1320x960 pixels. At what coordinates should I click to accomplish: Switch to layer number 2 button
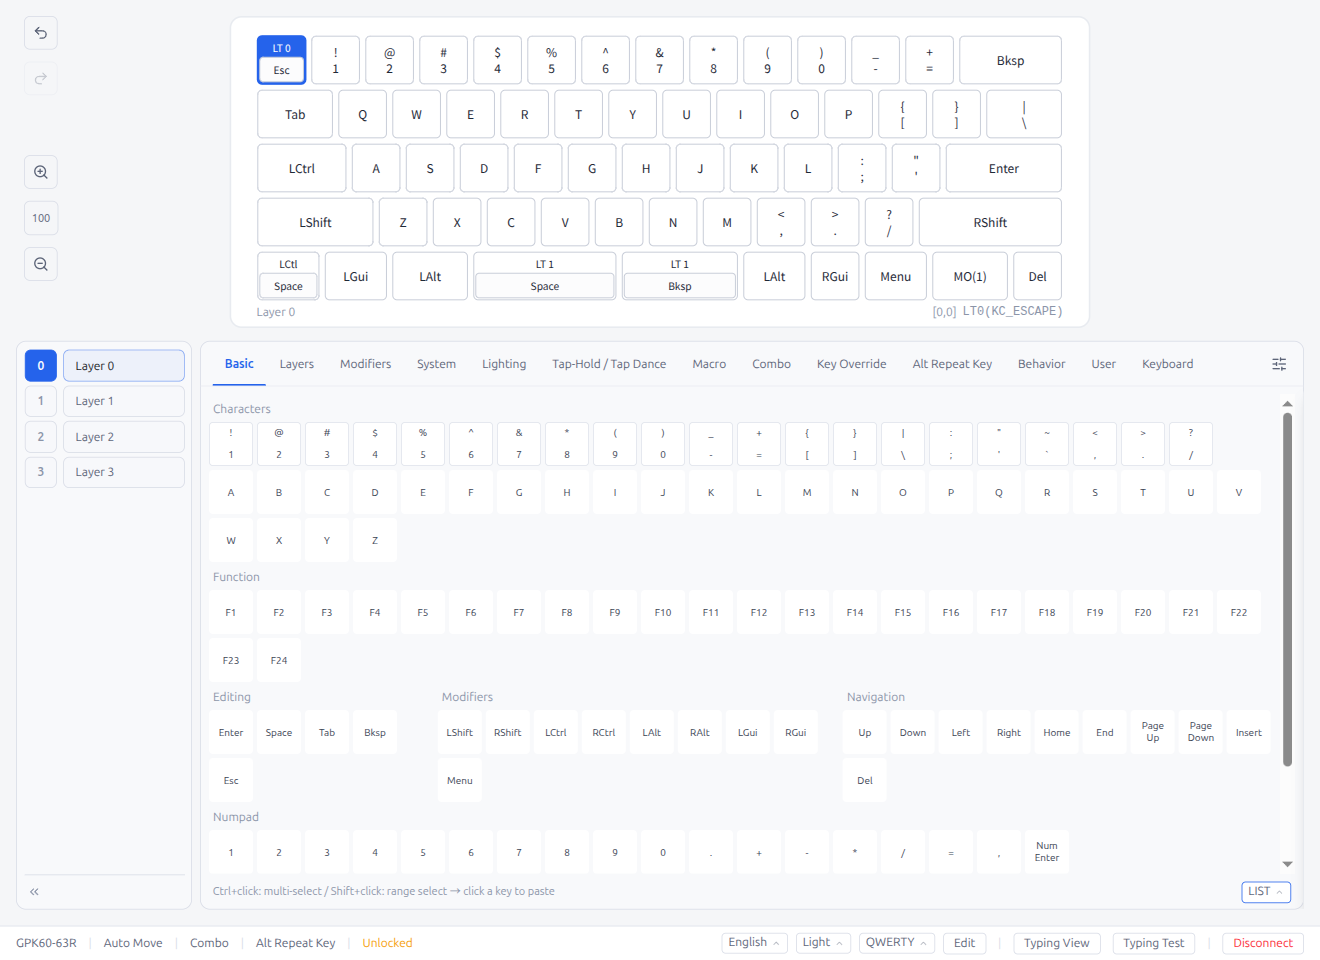click(x=41, y=437)
